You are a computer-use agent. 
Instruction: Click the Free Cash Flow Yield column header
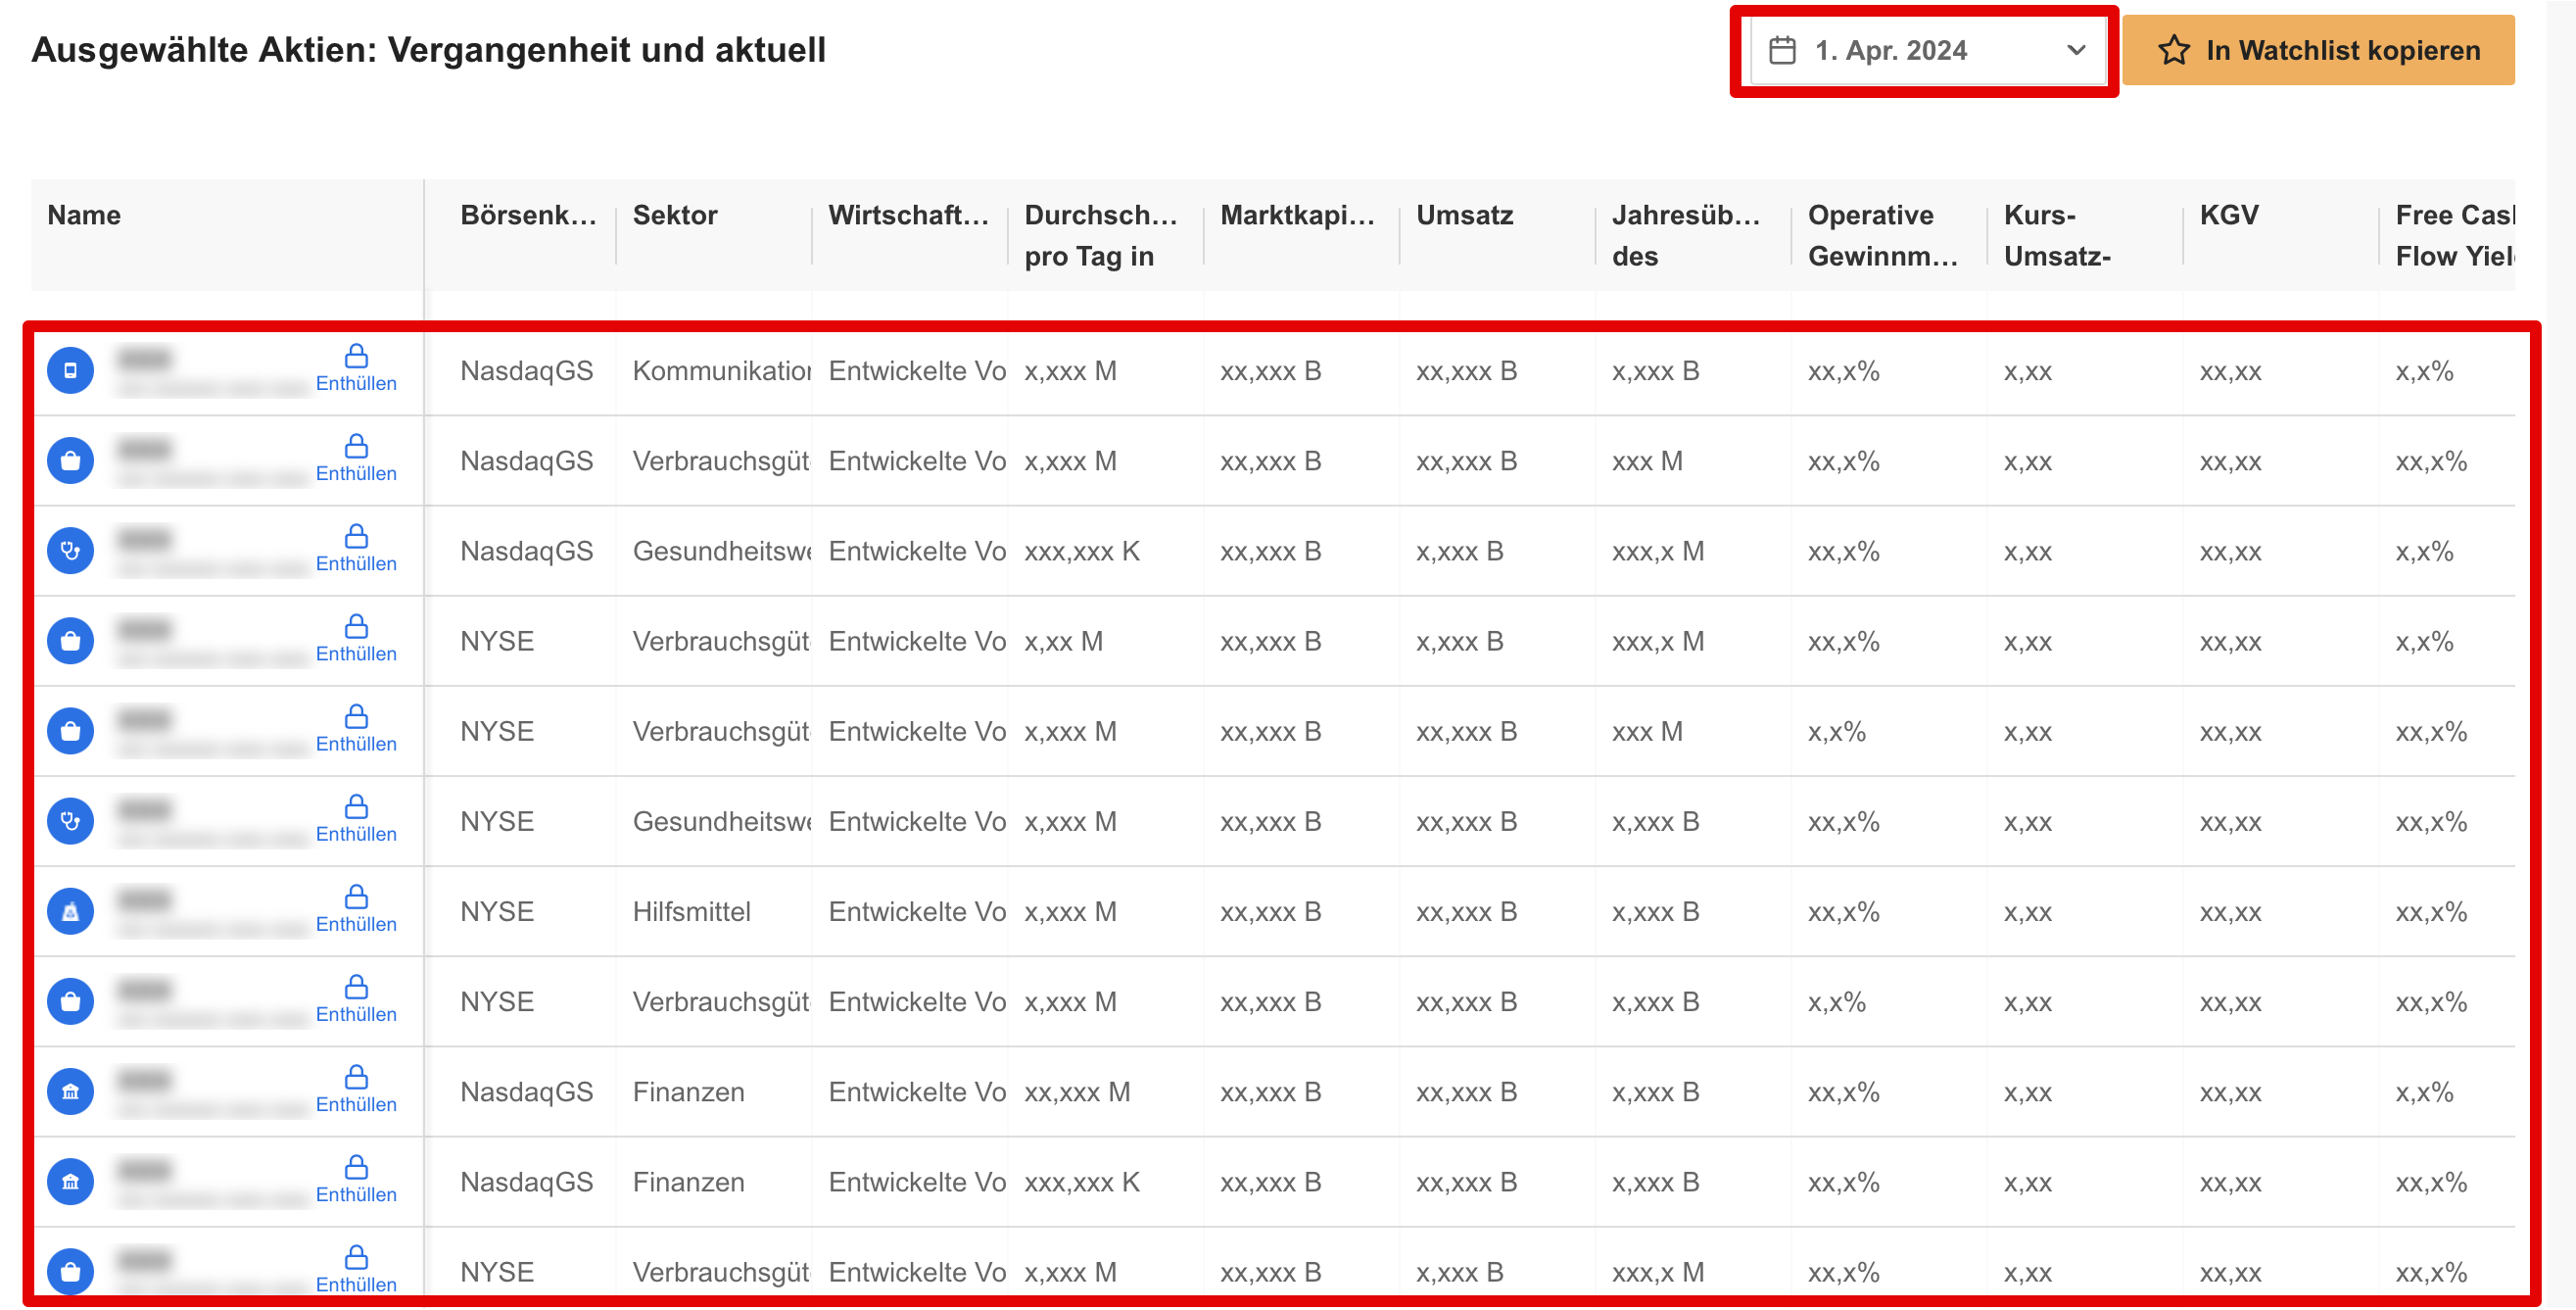tap(2454, 236)
